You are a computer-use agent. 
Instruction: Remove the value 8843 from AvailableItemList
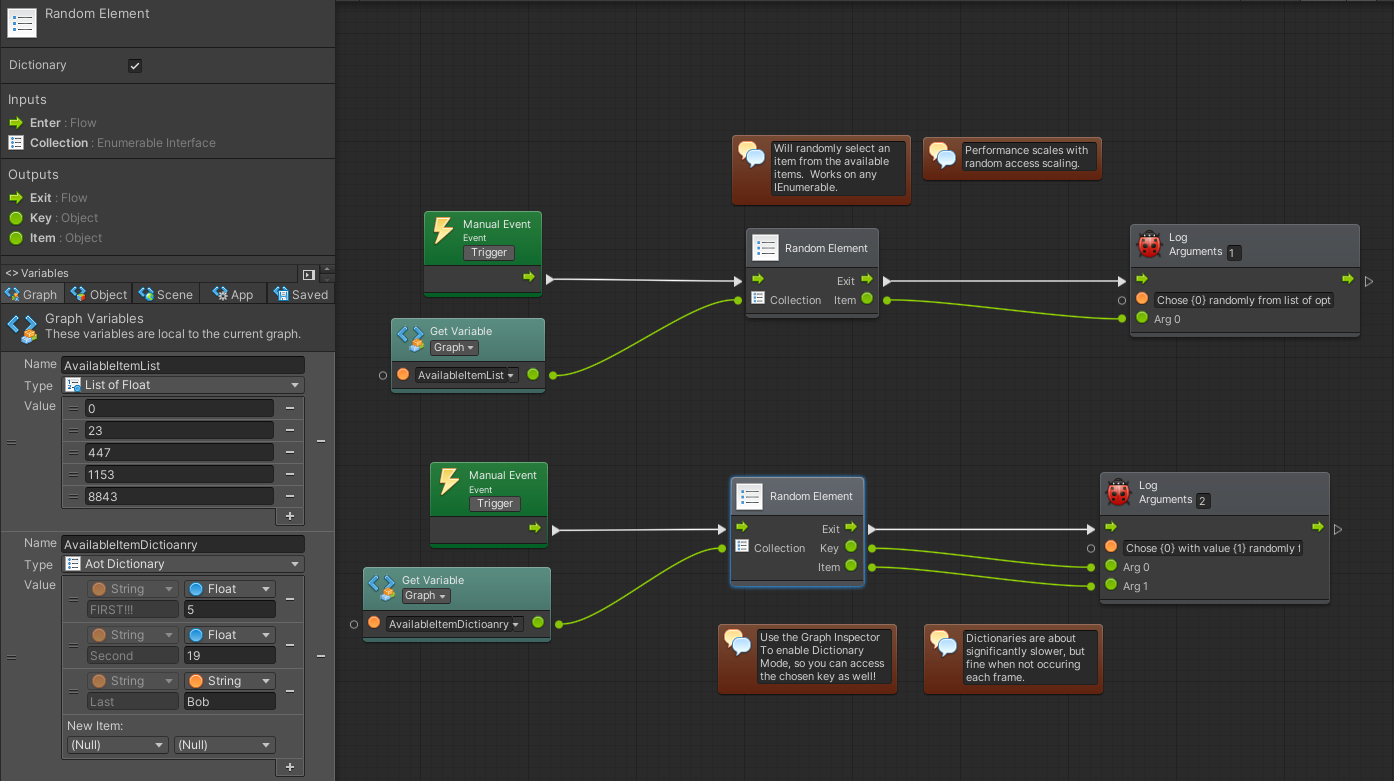[289, 496]
